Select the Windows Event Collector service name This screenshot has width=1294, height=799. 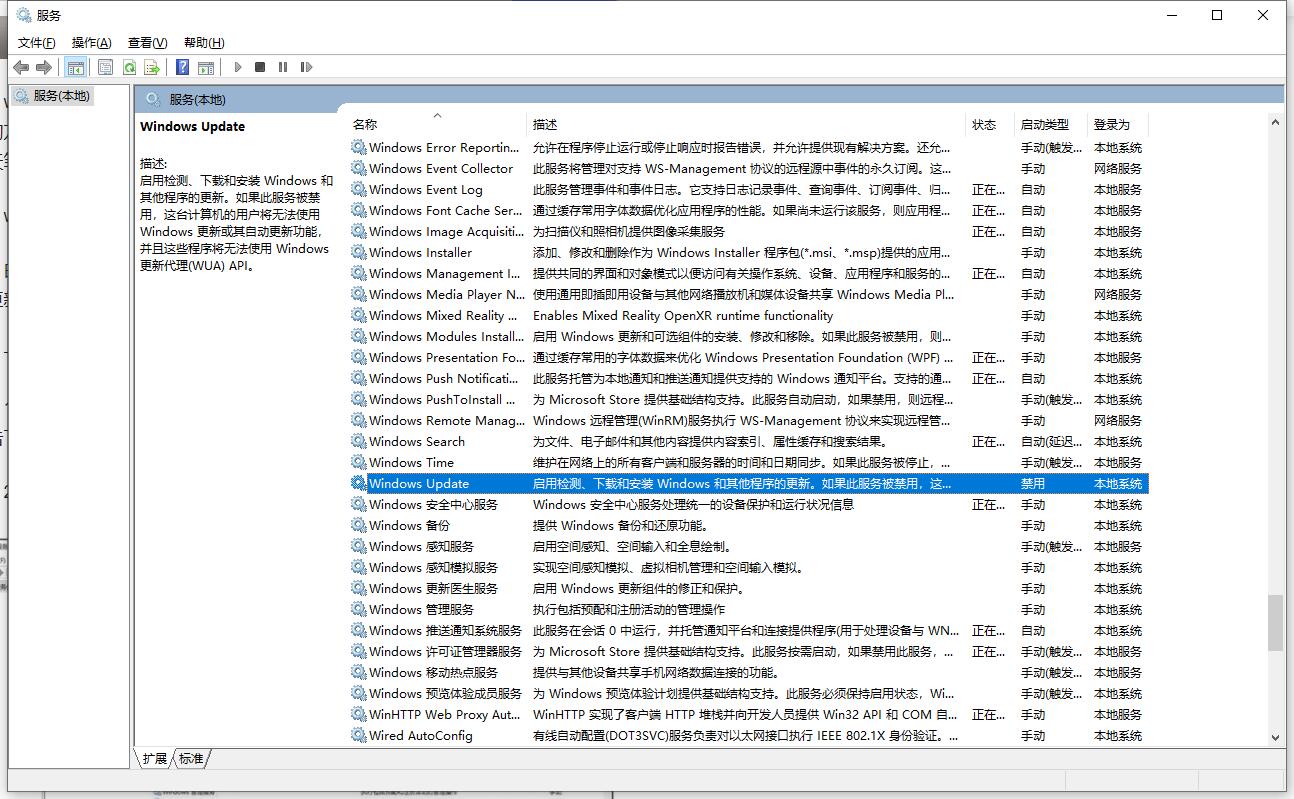click(440, 168)
